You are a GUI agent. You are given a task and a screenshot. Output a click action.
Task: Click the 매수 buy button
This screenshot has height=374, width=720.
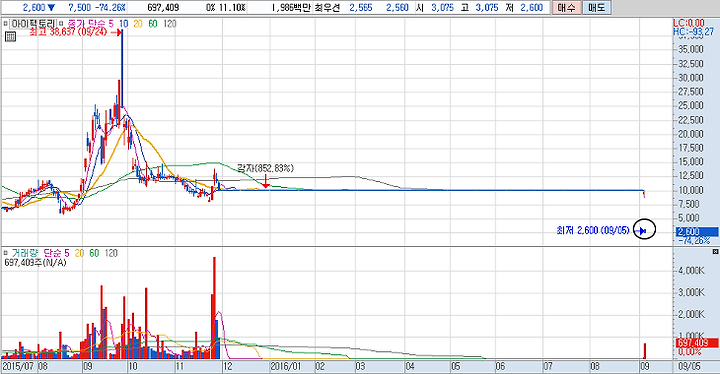tap(566, 7)
